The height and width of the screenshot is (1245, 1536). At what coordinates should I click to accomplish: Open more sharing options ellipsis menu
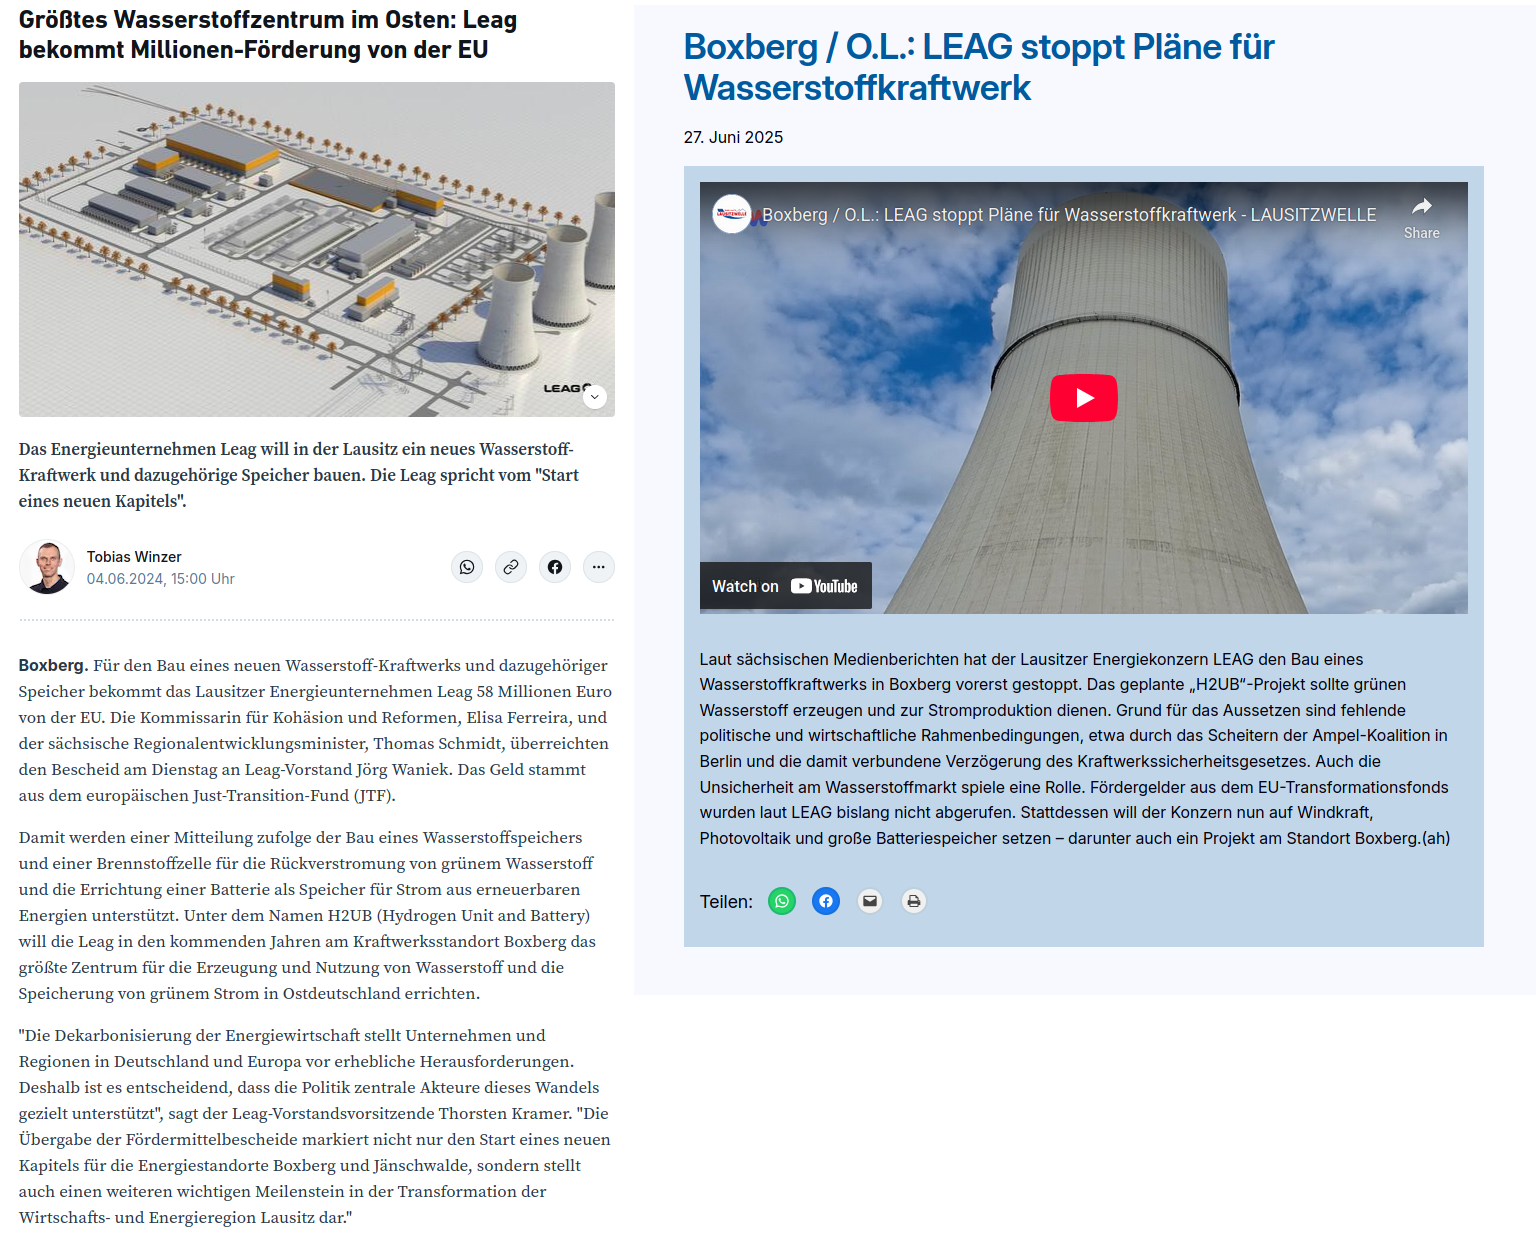[598, 567]
